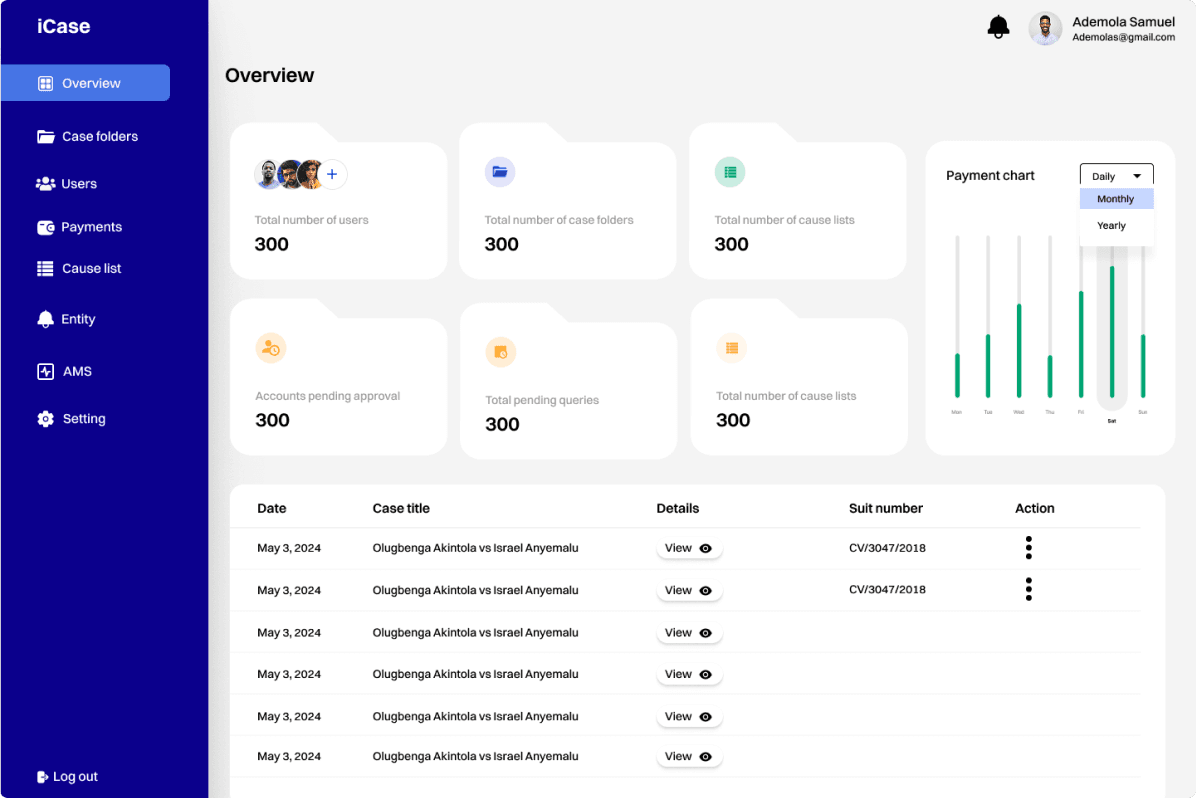Click the AMS sidebar icon
This screenshot has height=798, width=1197.
(x=46, y=371)
